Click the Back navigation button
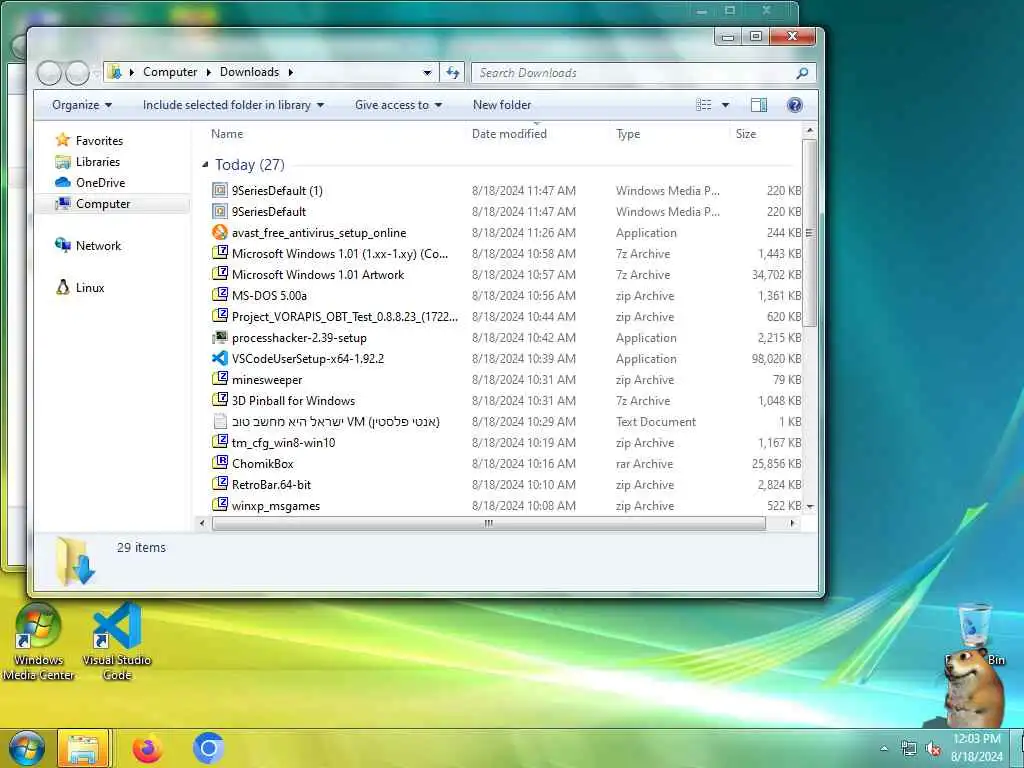Image resolution: width=1024 pixels, height=768 pixels. [x=49, y=73]
